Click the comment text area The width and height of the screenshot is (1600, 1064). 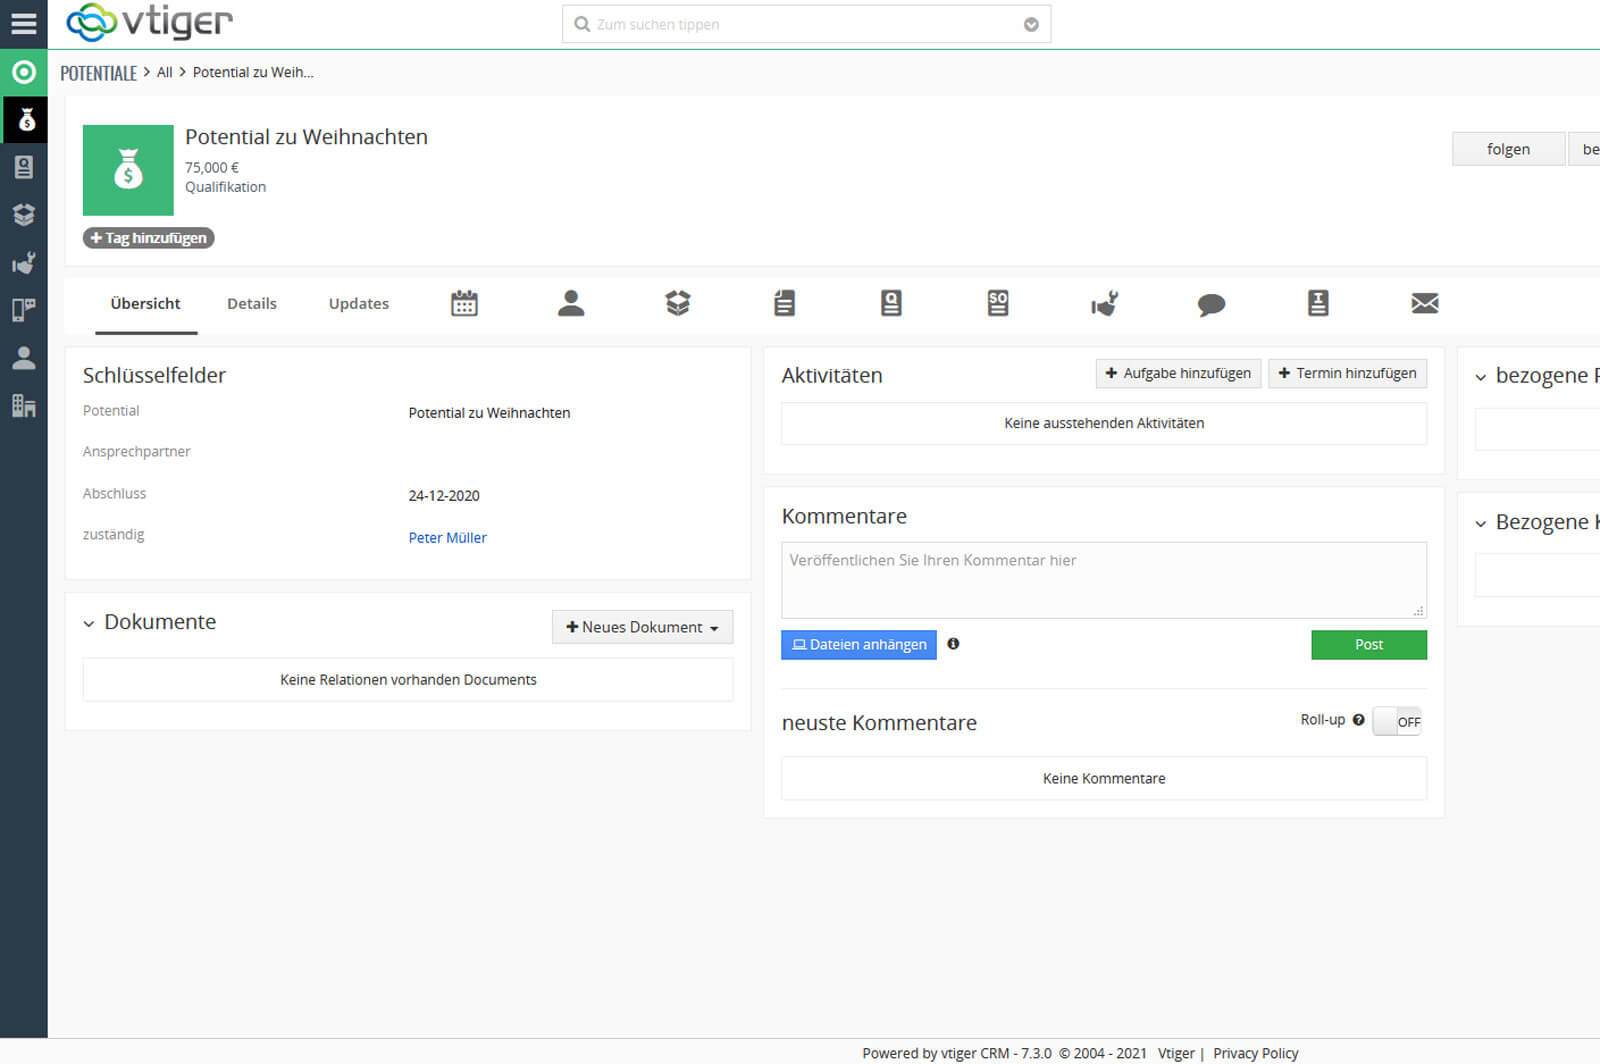pos(1103,580)
